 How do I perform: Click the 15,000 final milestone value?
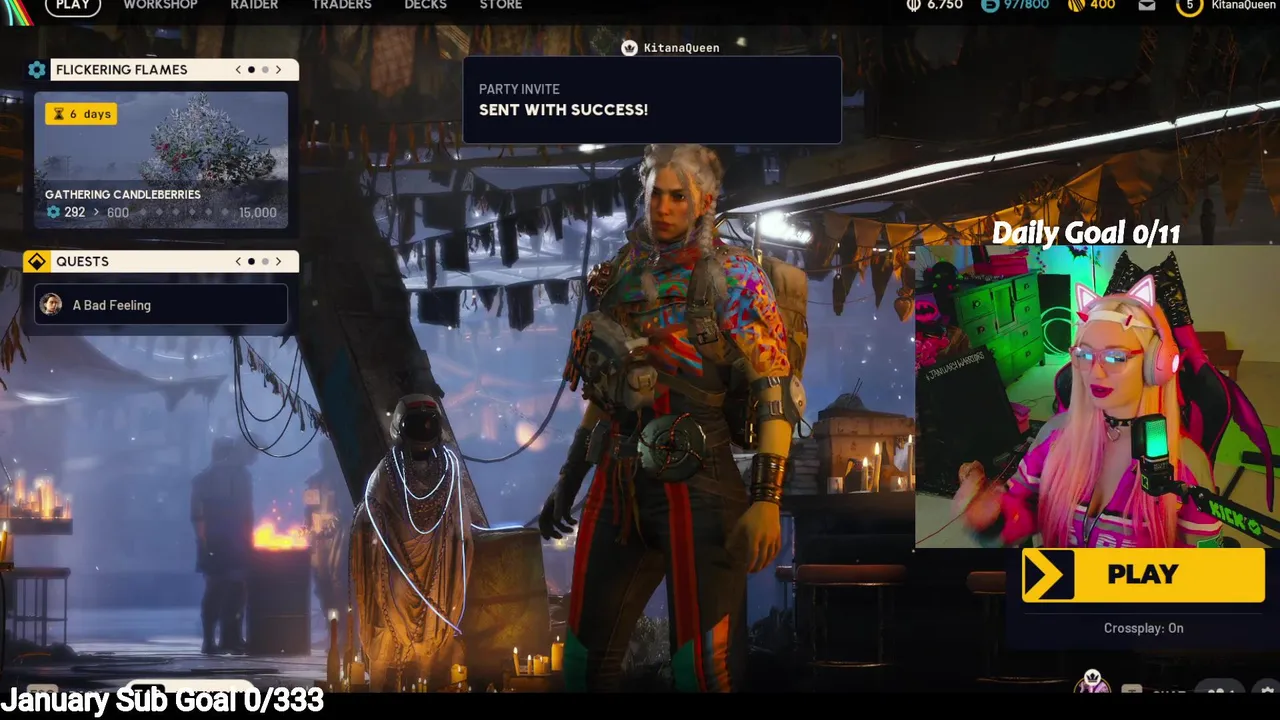click(257, 212)
